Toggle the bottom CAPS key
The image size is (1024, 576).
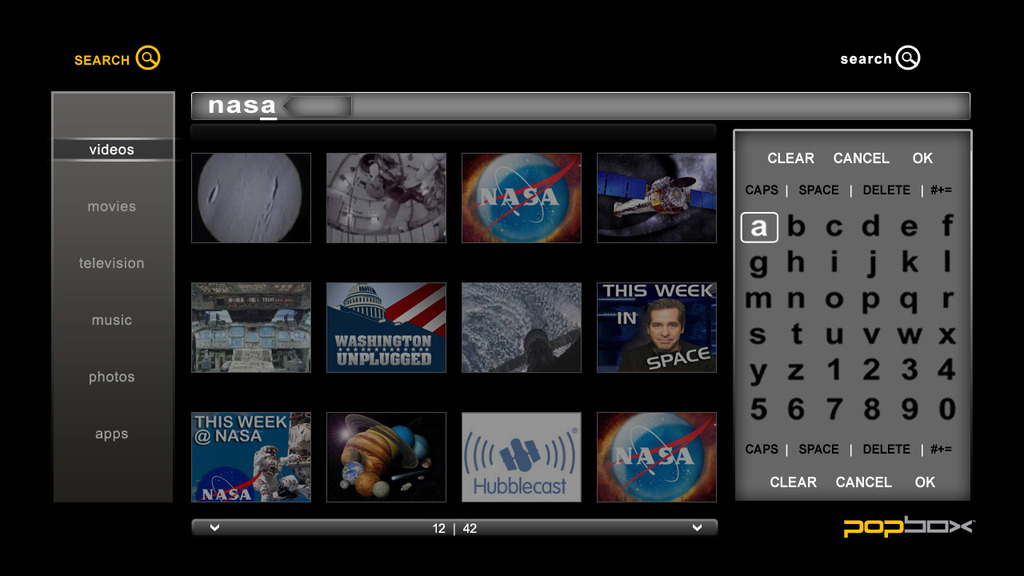(761, 449)
